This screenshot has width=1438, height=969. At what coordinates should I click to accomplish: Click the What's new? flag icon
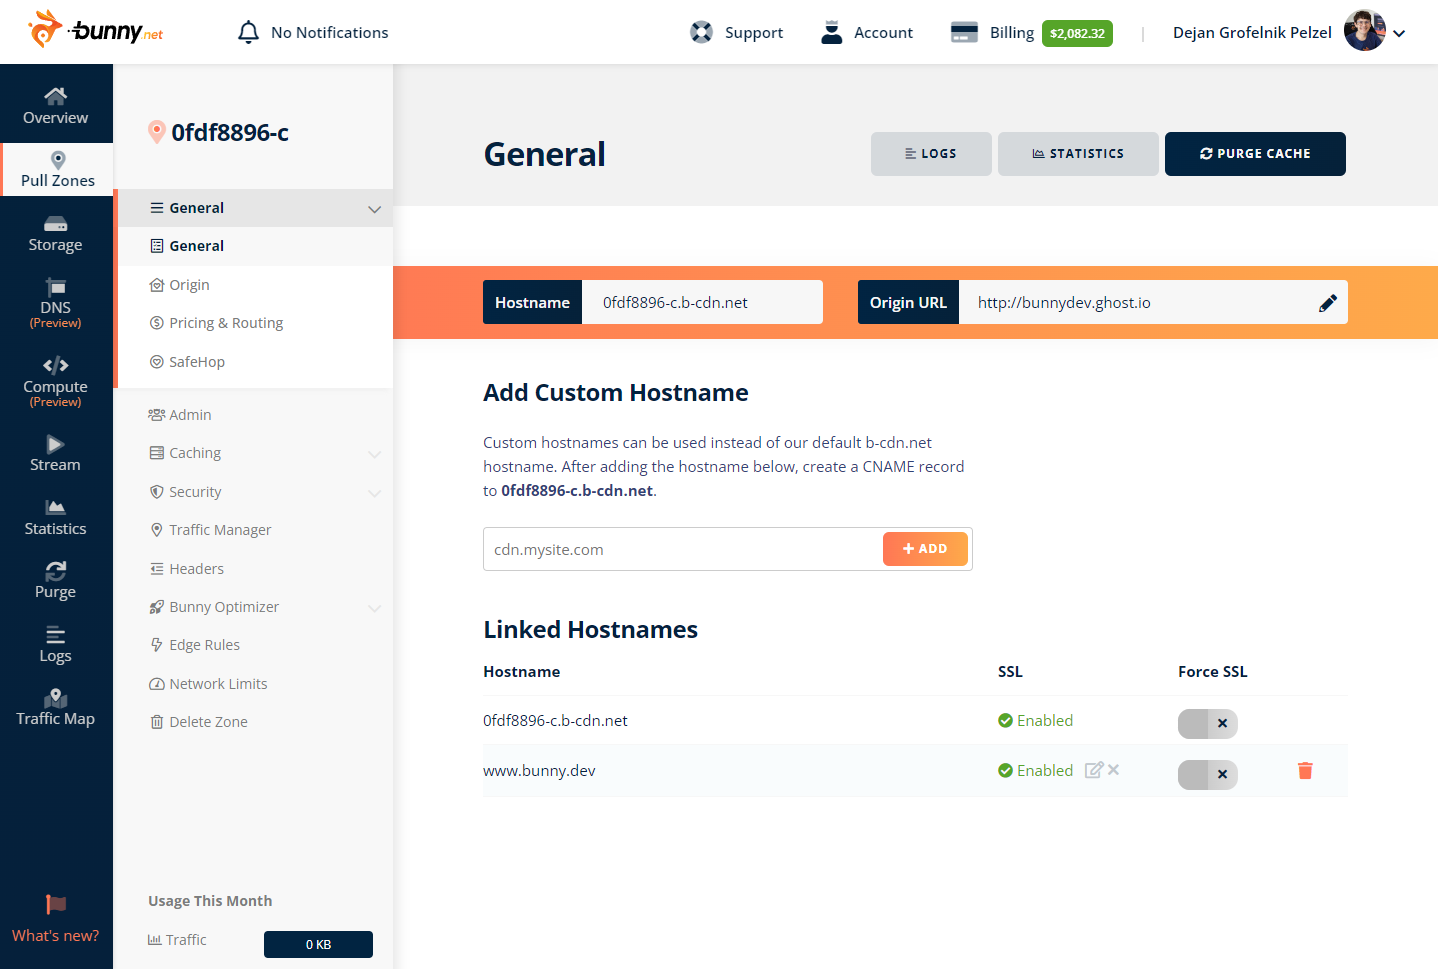point(56,904)
